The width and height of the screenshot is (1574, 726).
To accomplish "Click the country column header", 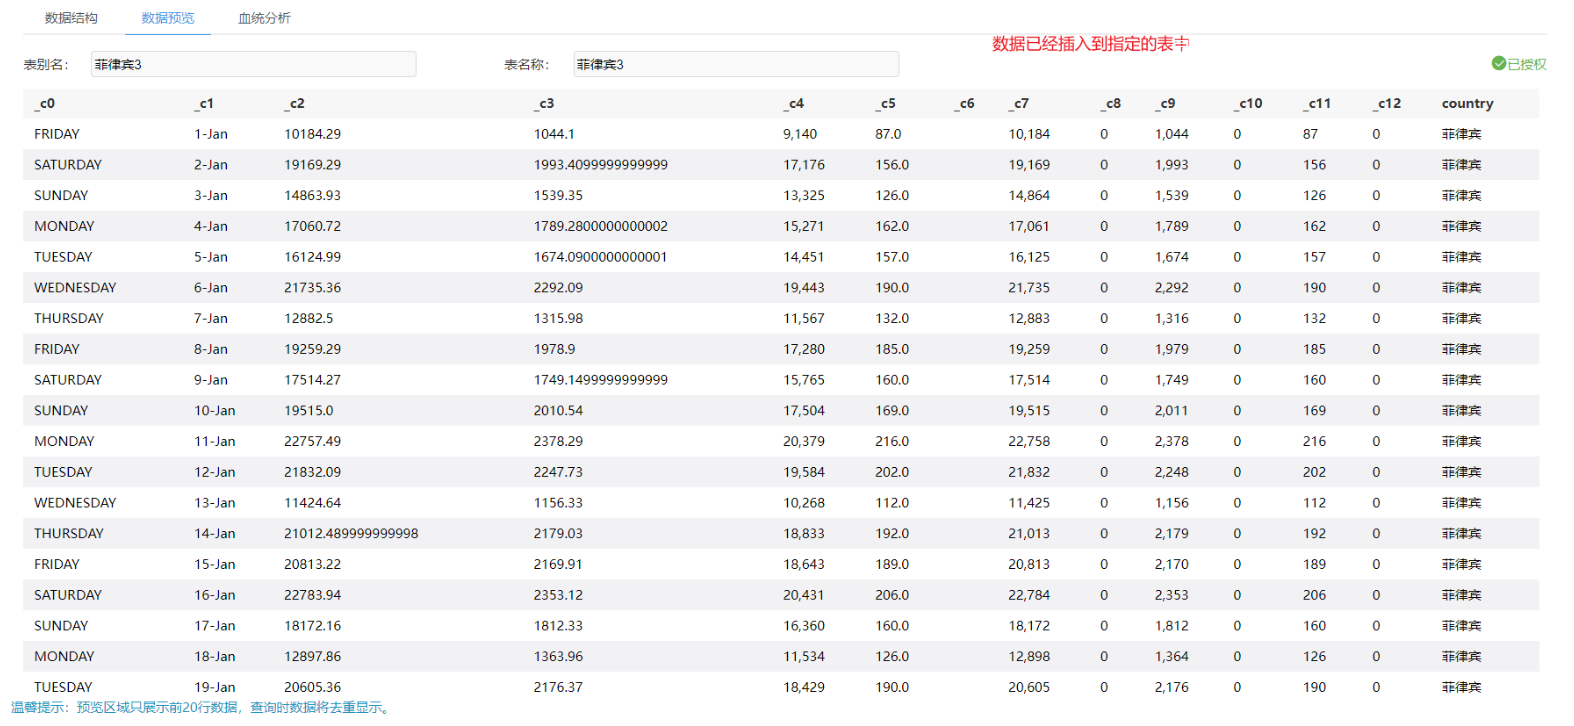I will click(x=1467, y=103).
